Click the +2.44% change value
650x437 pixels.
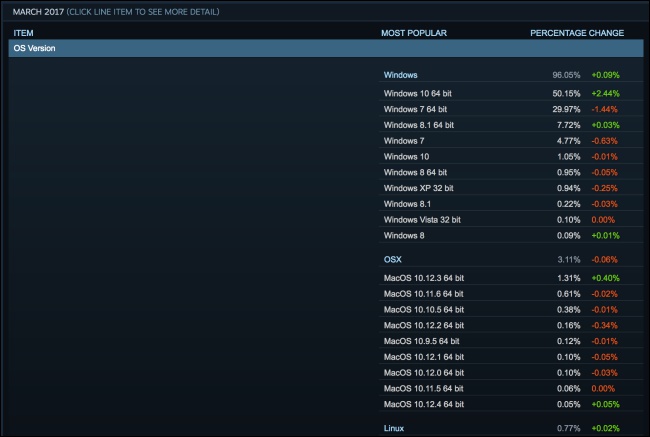(605, 93)
